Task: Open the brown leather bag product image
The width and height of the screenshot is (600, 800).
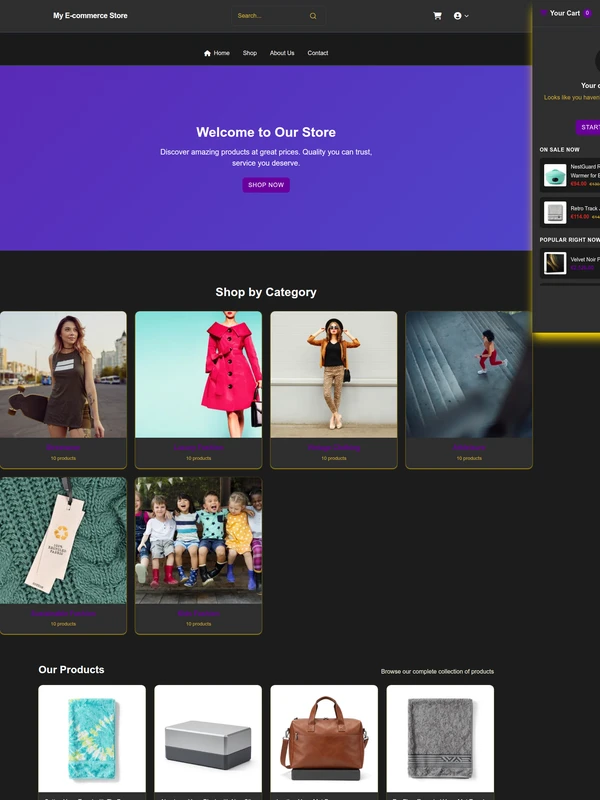Action: point(324,738)
